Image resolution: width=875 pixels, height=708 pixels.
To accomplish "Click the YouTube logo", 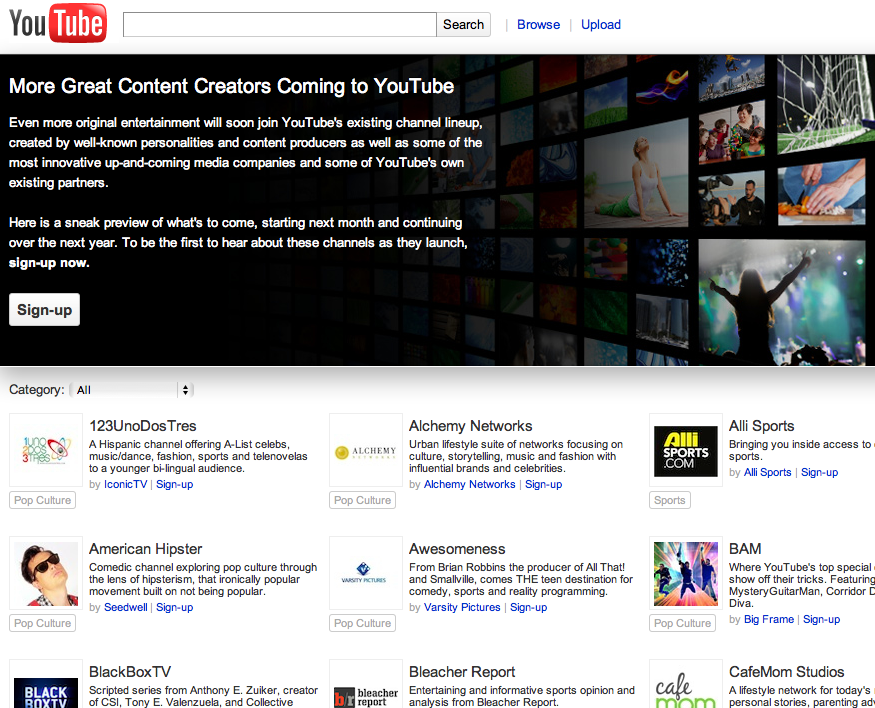I will tap(57, 23).
